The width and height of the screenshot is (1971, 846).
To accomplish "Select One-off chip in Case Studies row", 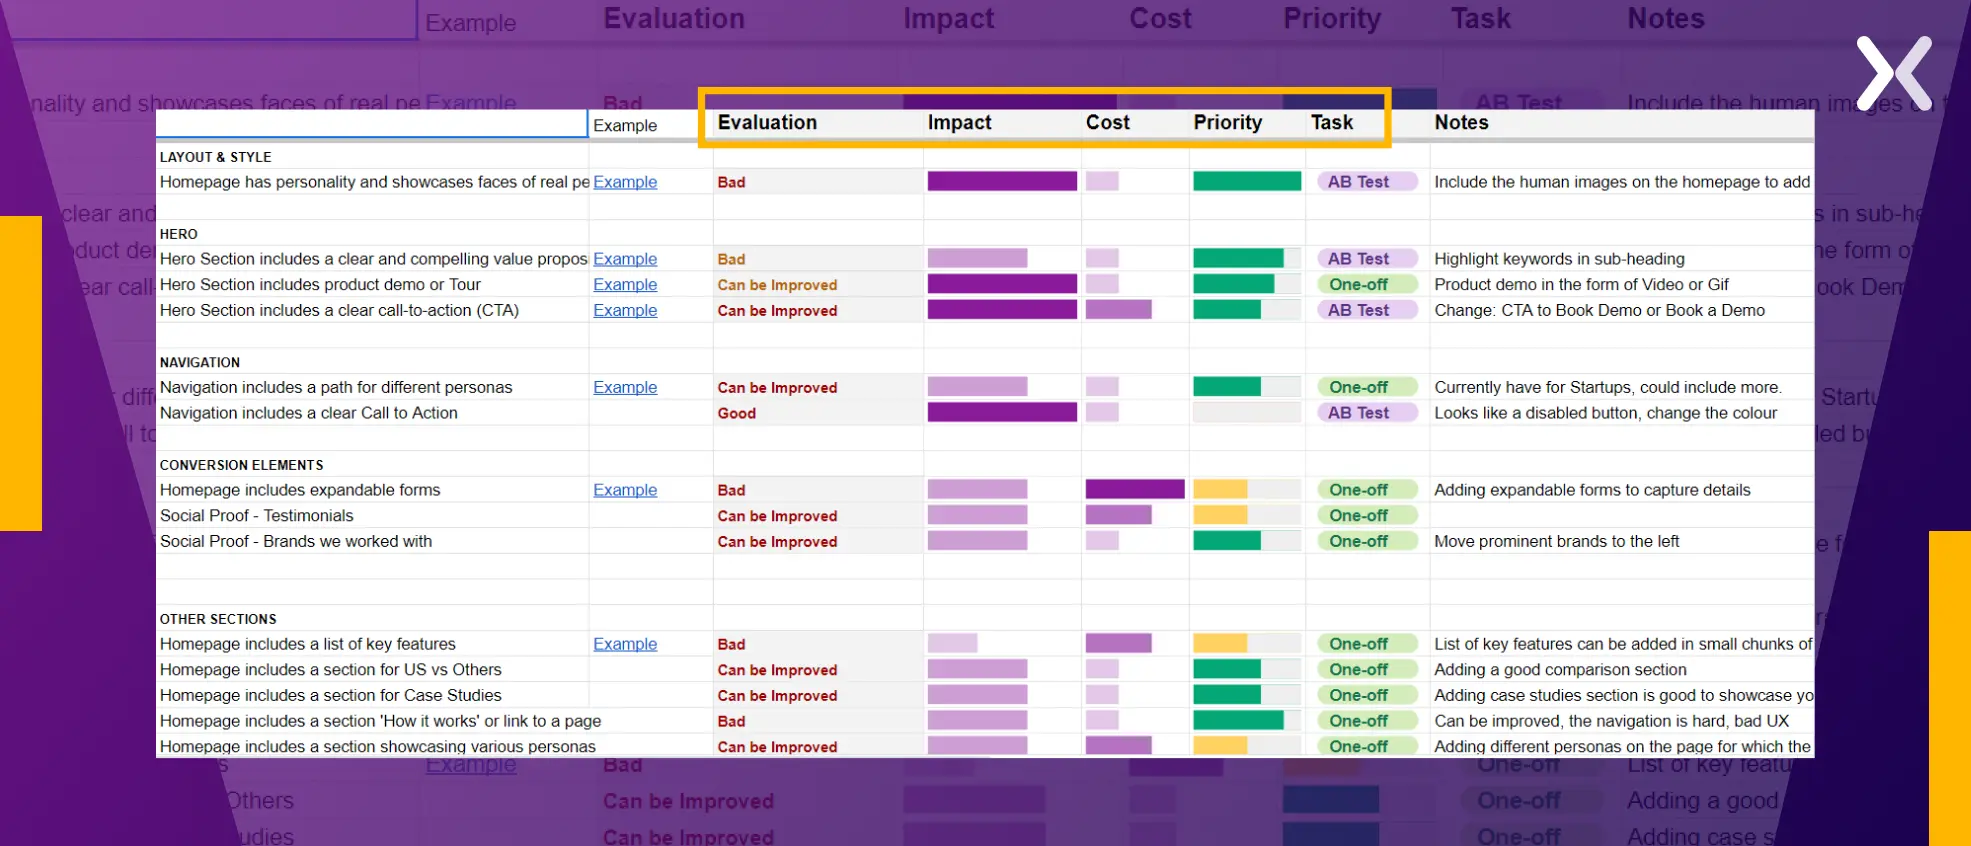I will coord(1366,696).
